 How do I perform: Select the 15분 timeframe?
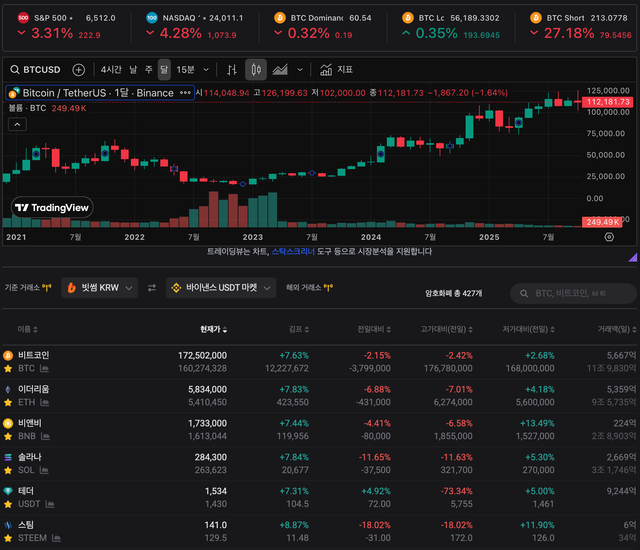(185, 70)
